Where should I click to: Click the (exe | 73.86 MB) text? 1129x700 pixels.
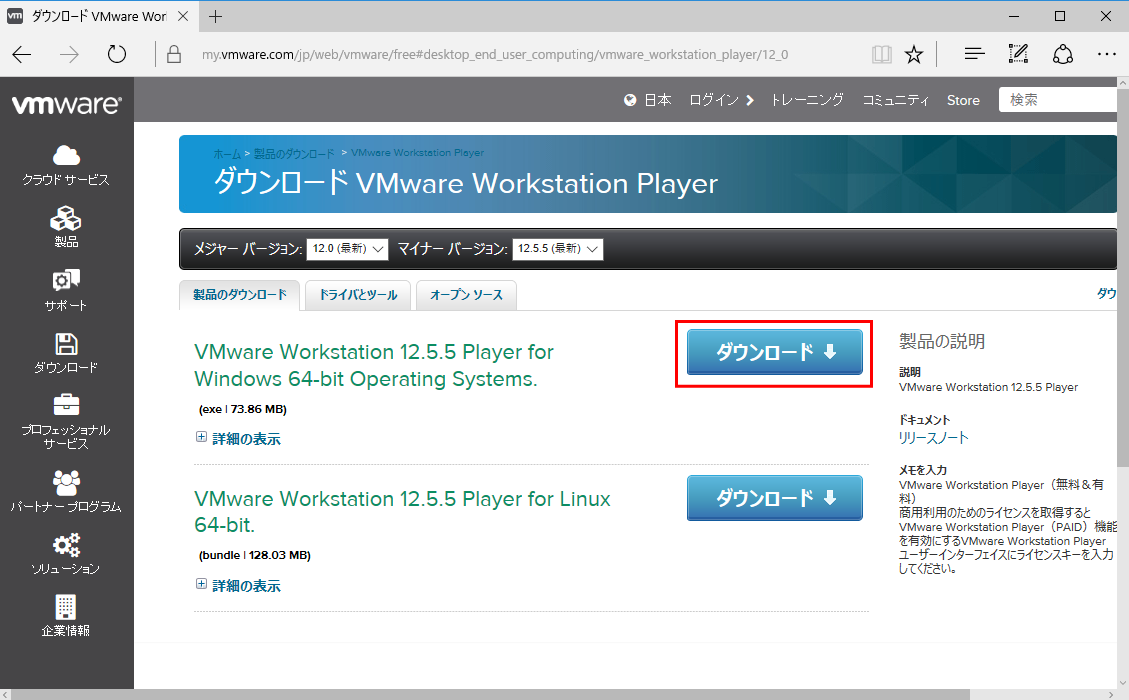[x=243, y=409]
